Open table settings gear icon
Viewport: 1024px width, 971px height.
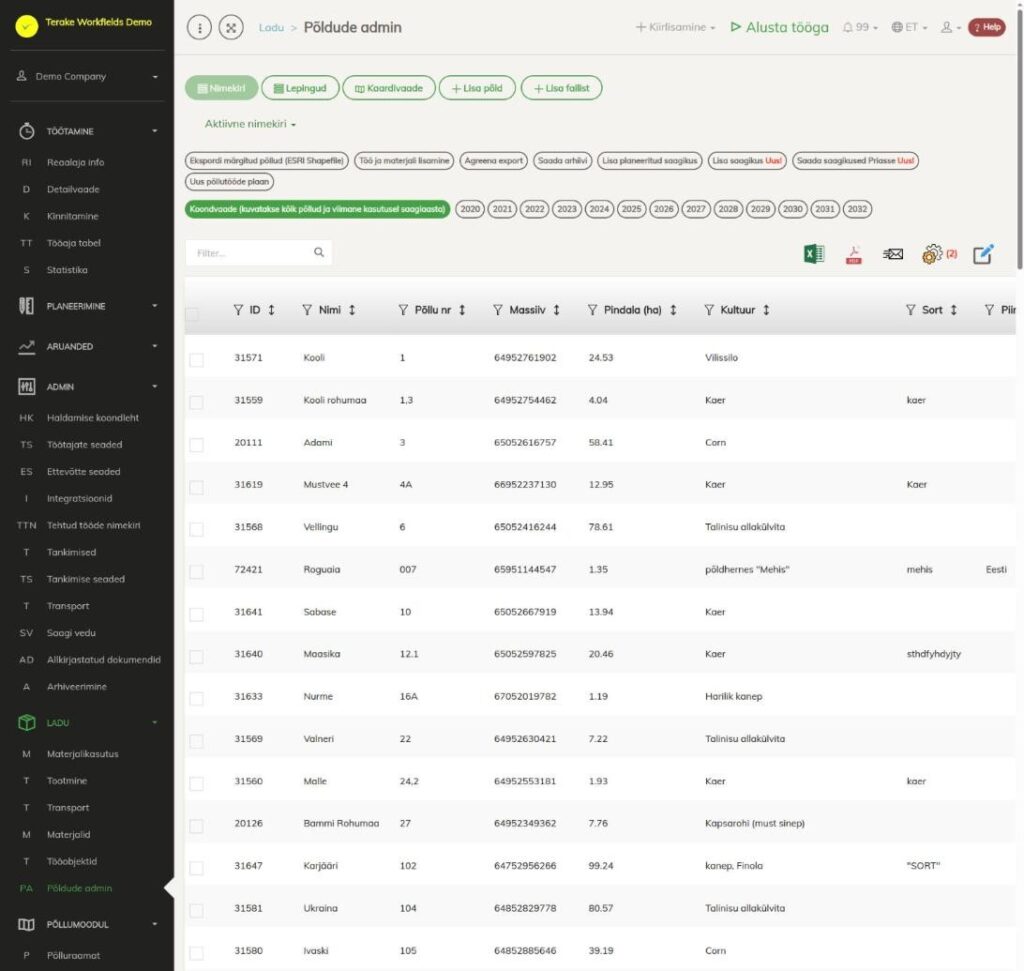coord(932,254)
